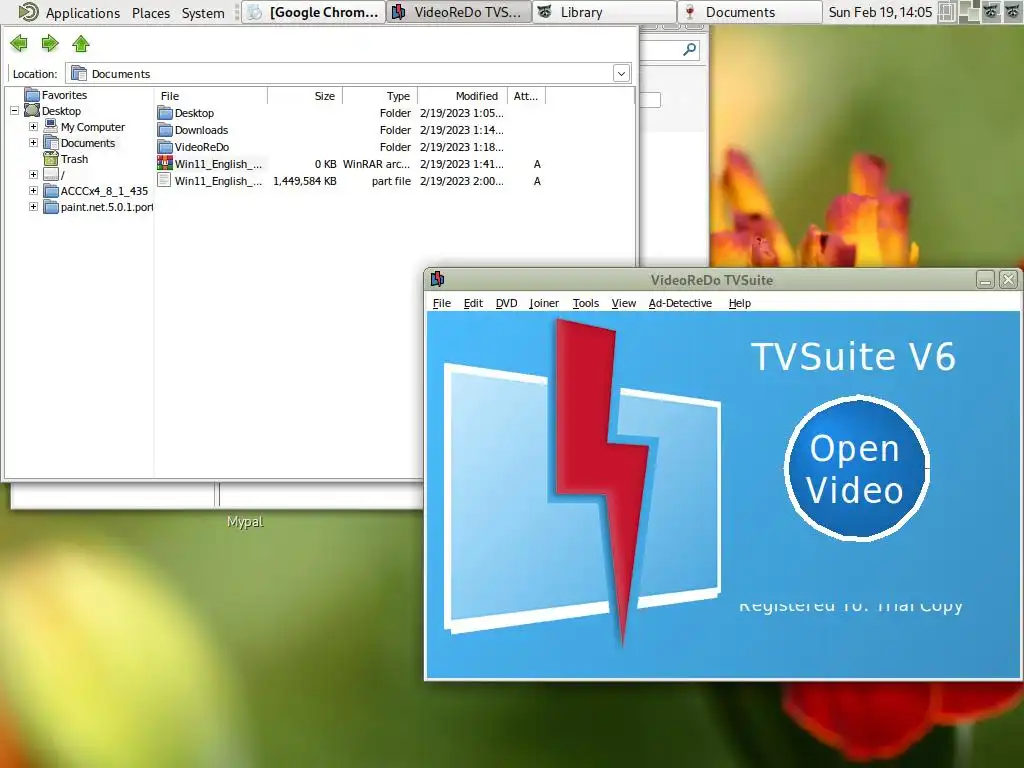Select the Win11_English part file icon
The height and width of the screenshot is (768, 1024).
165,180
